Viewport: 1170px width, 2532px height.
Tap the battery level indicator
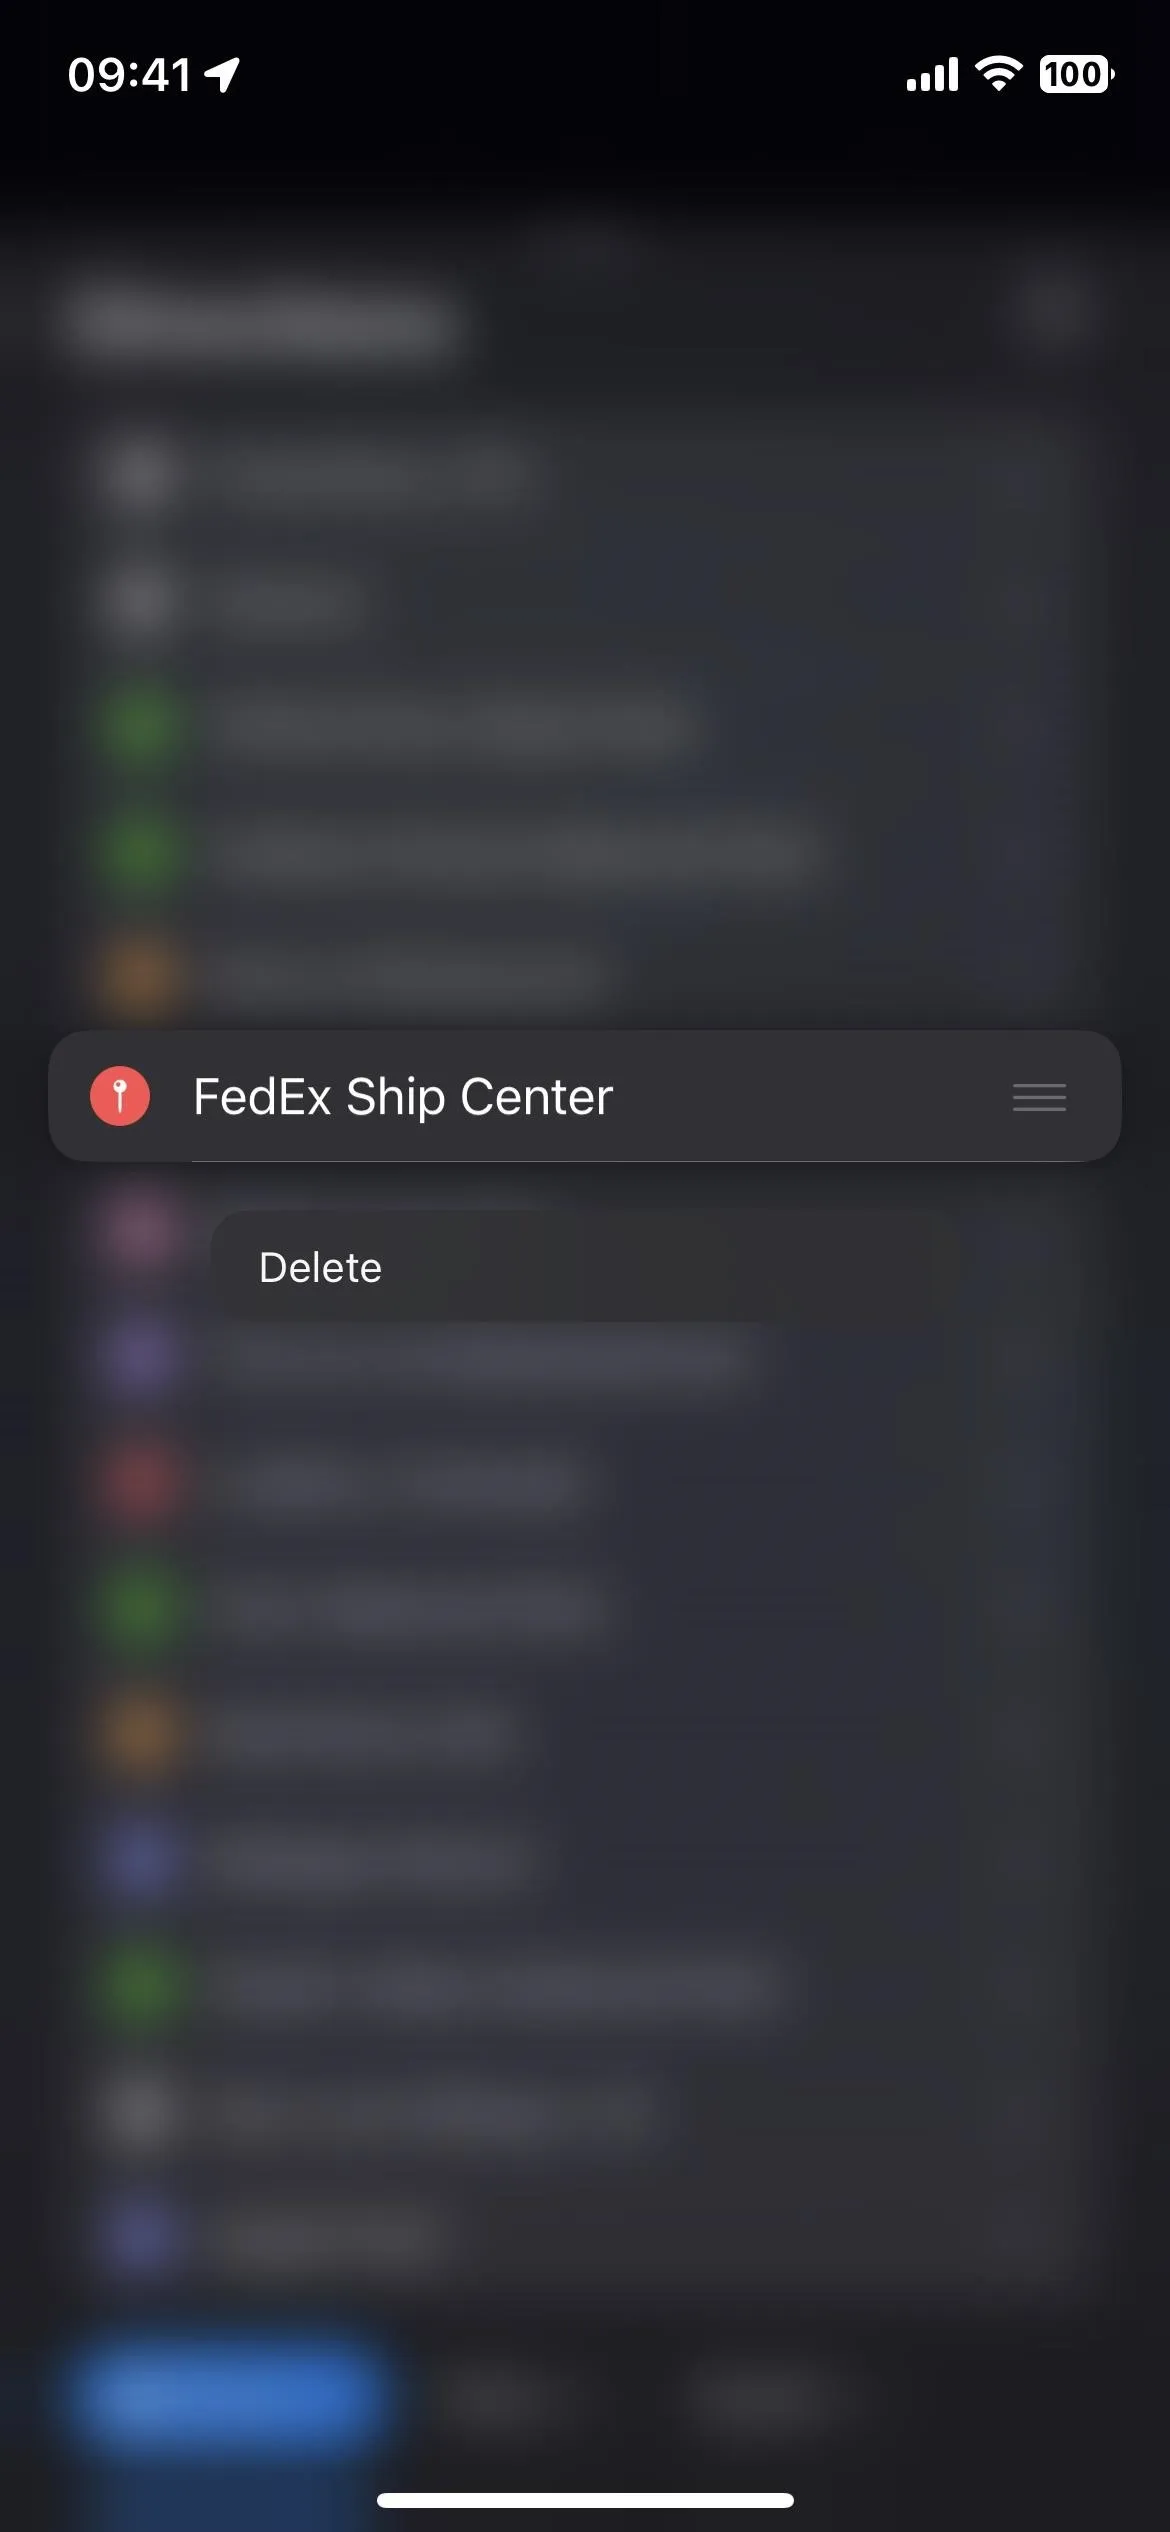pyautogui.click(x=1077, y=74)
